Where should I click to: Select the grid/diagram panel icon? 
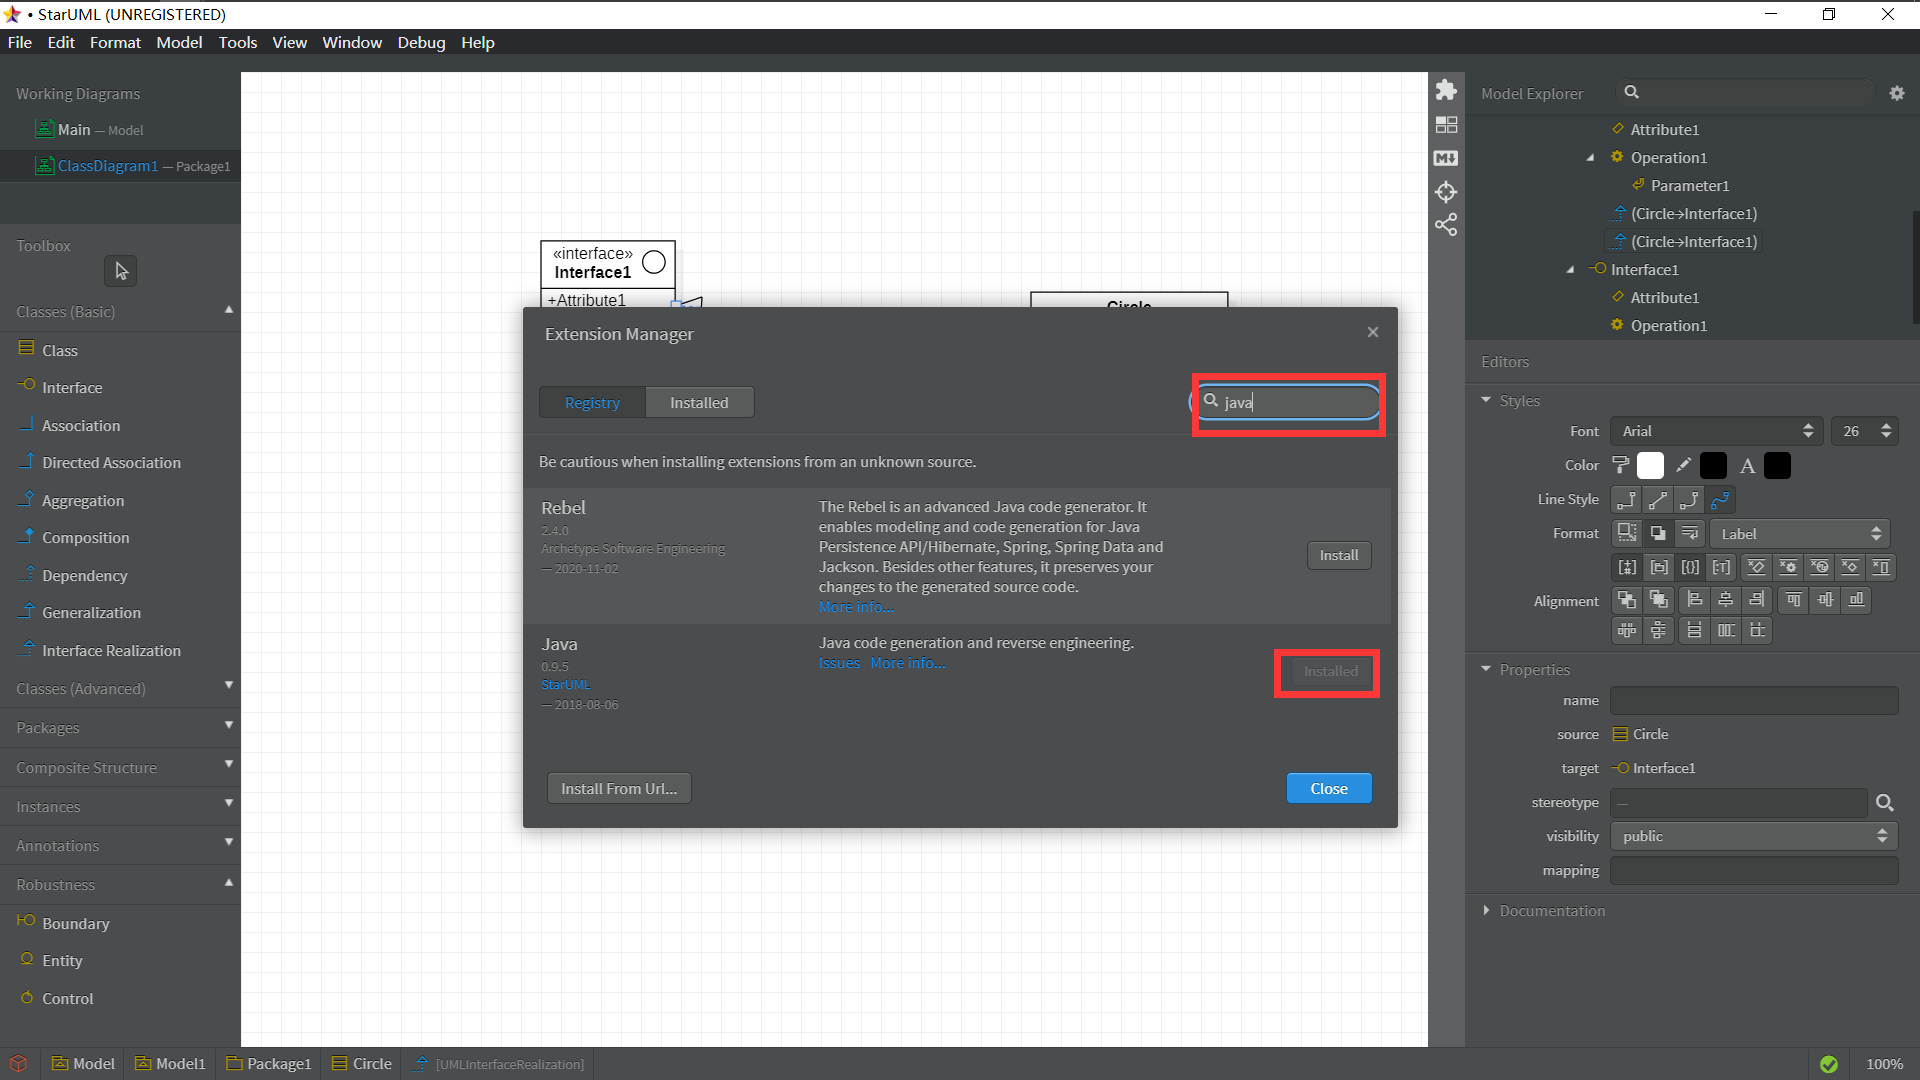pos(1445,125)
